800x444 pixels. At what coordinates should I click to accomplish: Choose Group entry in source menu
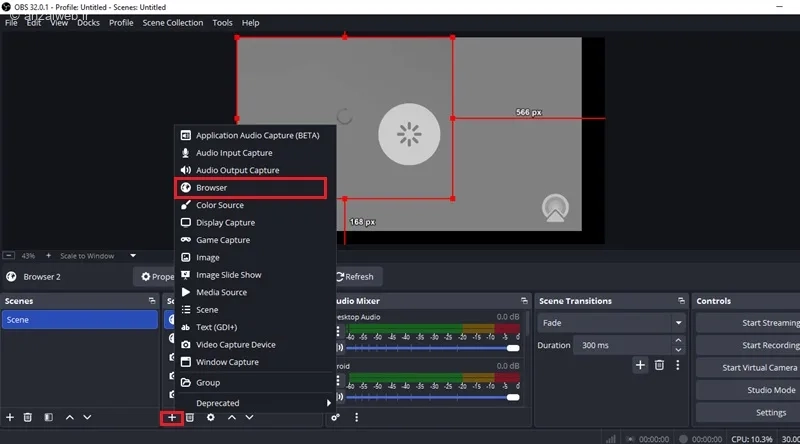(x=255, y=382)
